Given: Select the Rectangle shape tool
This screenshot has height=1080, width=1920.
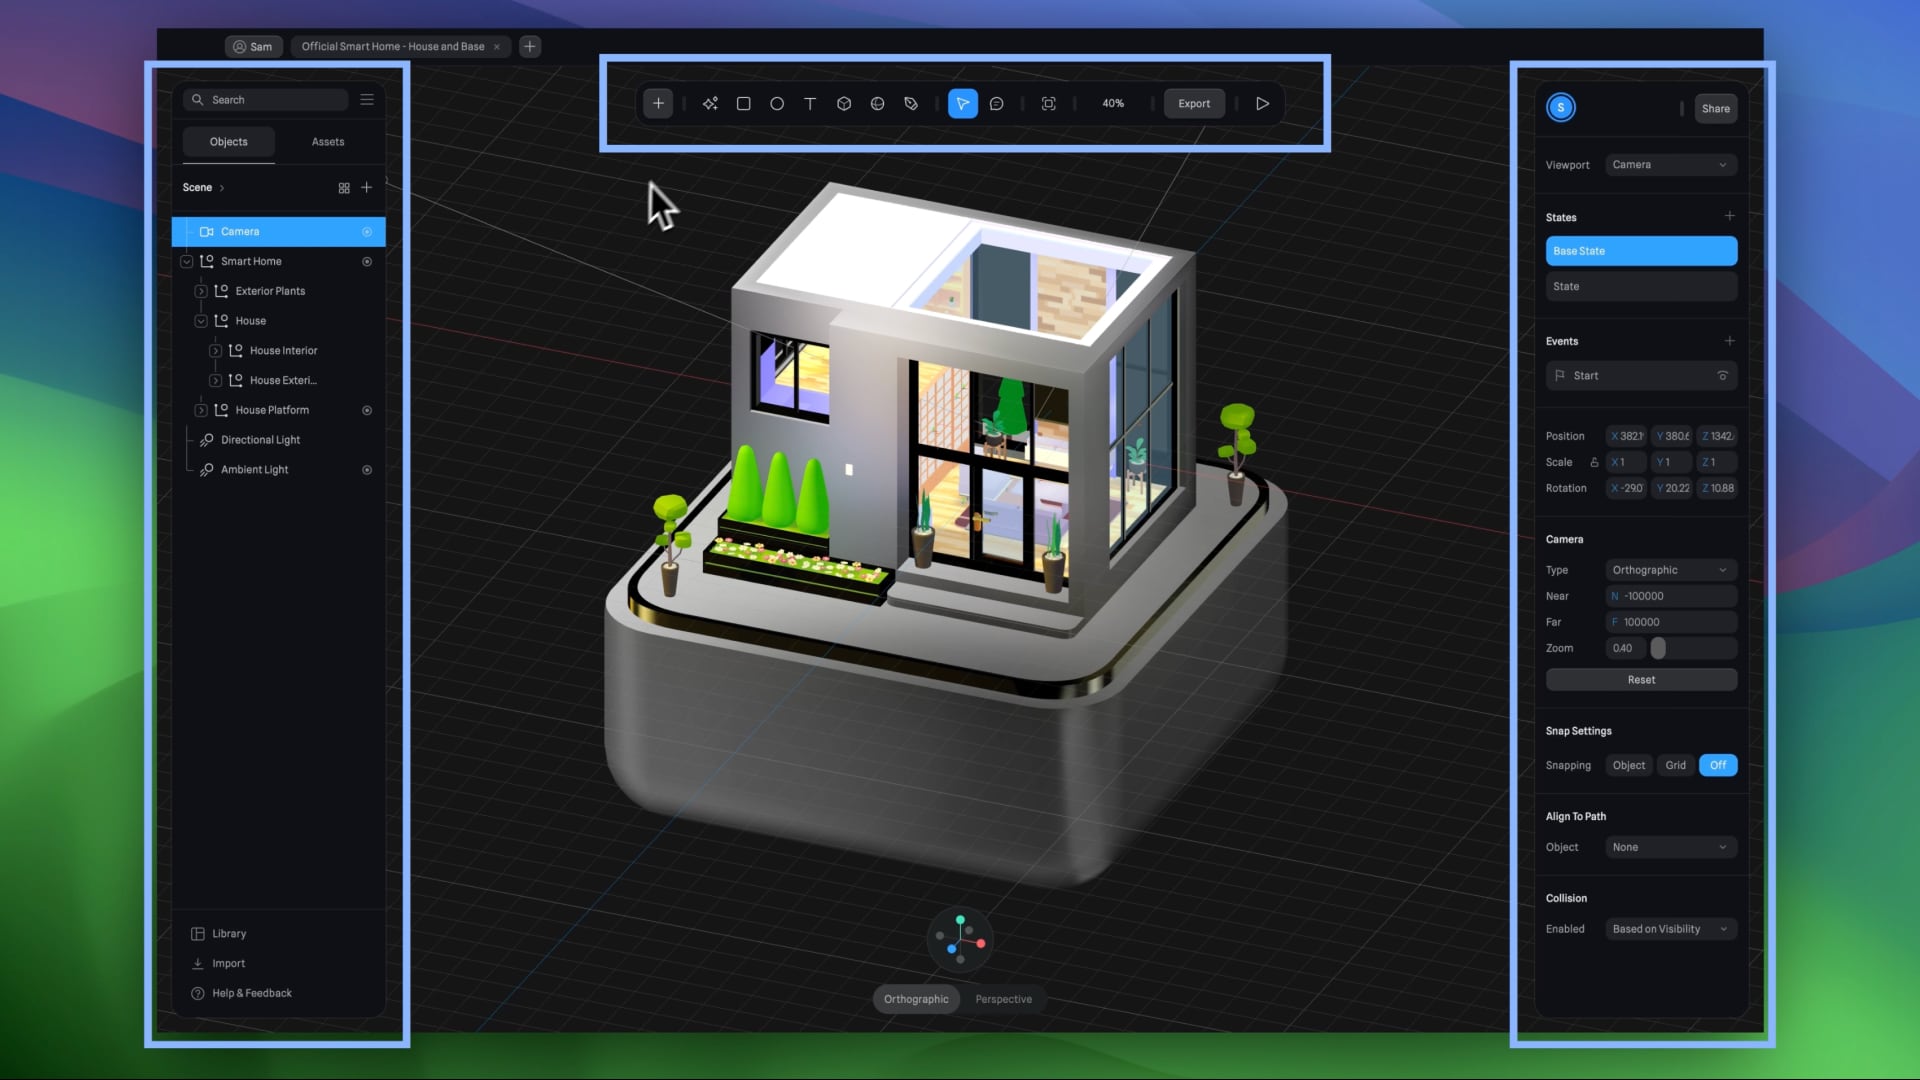Looking at the screenshot, I should (743, 103).
